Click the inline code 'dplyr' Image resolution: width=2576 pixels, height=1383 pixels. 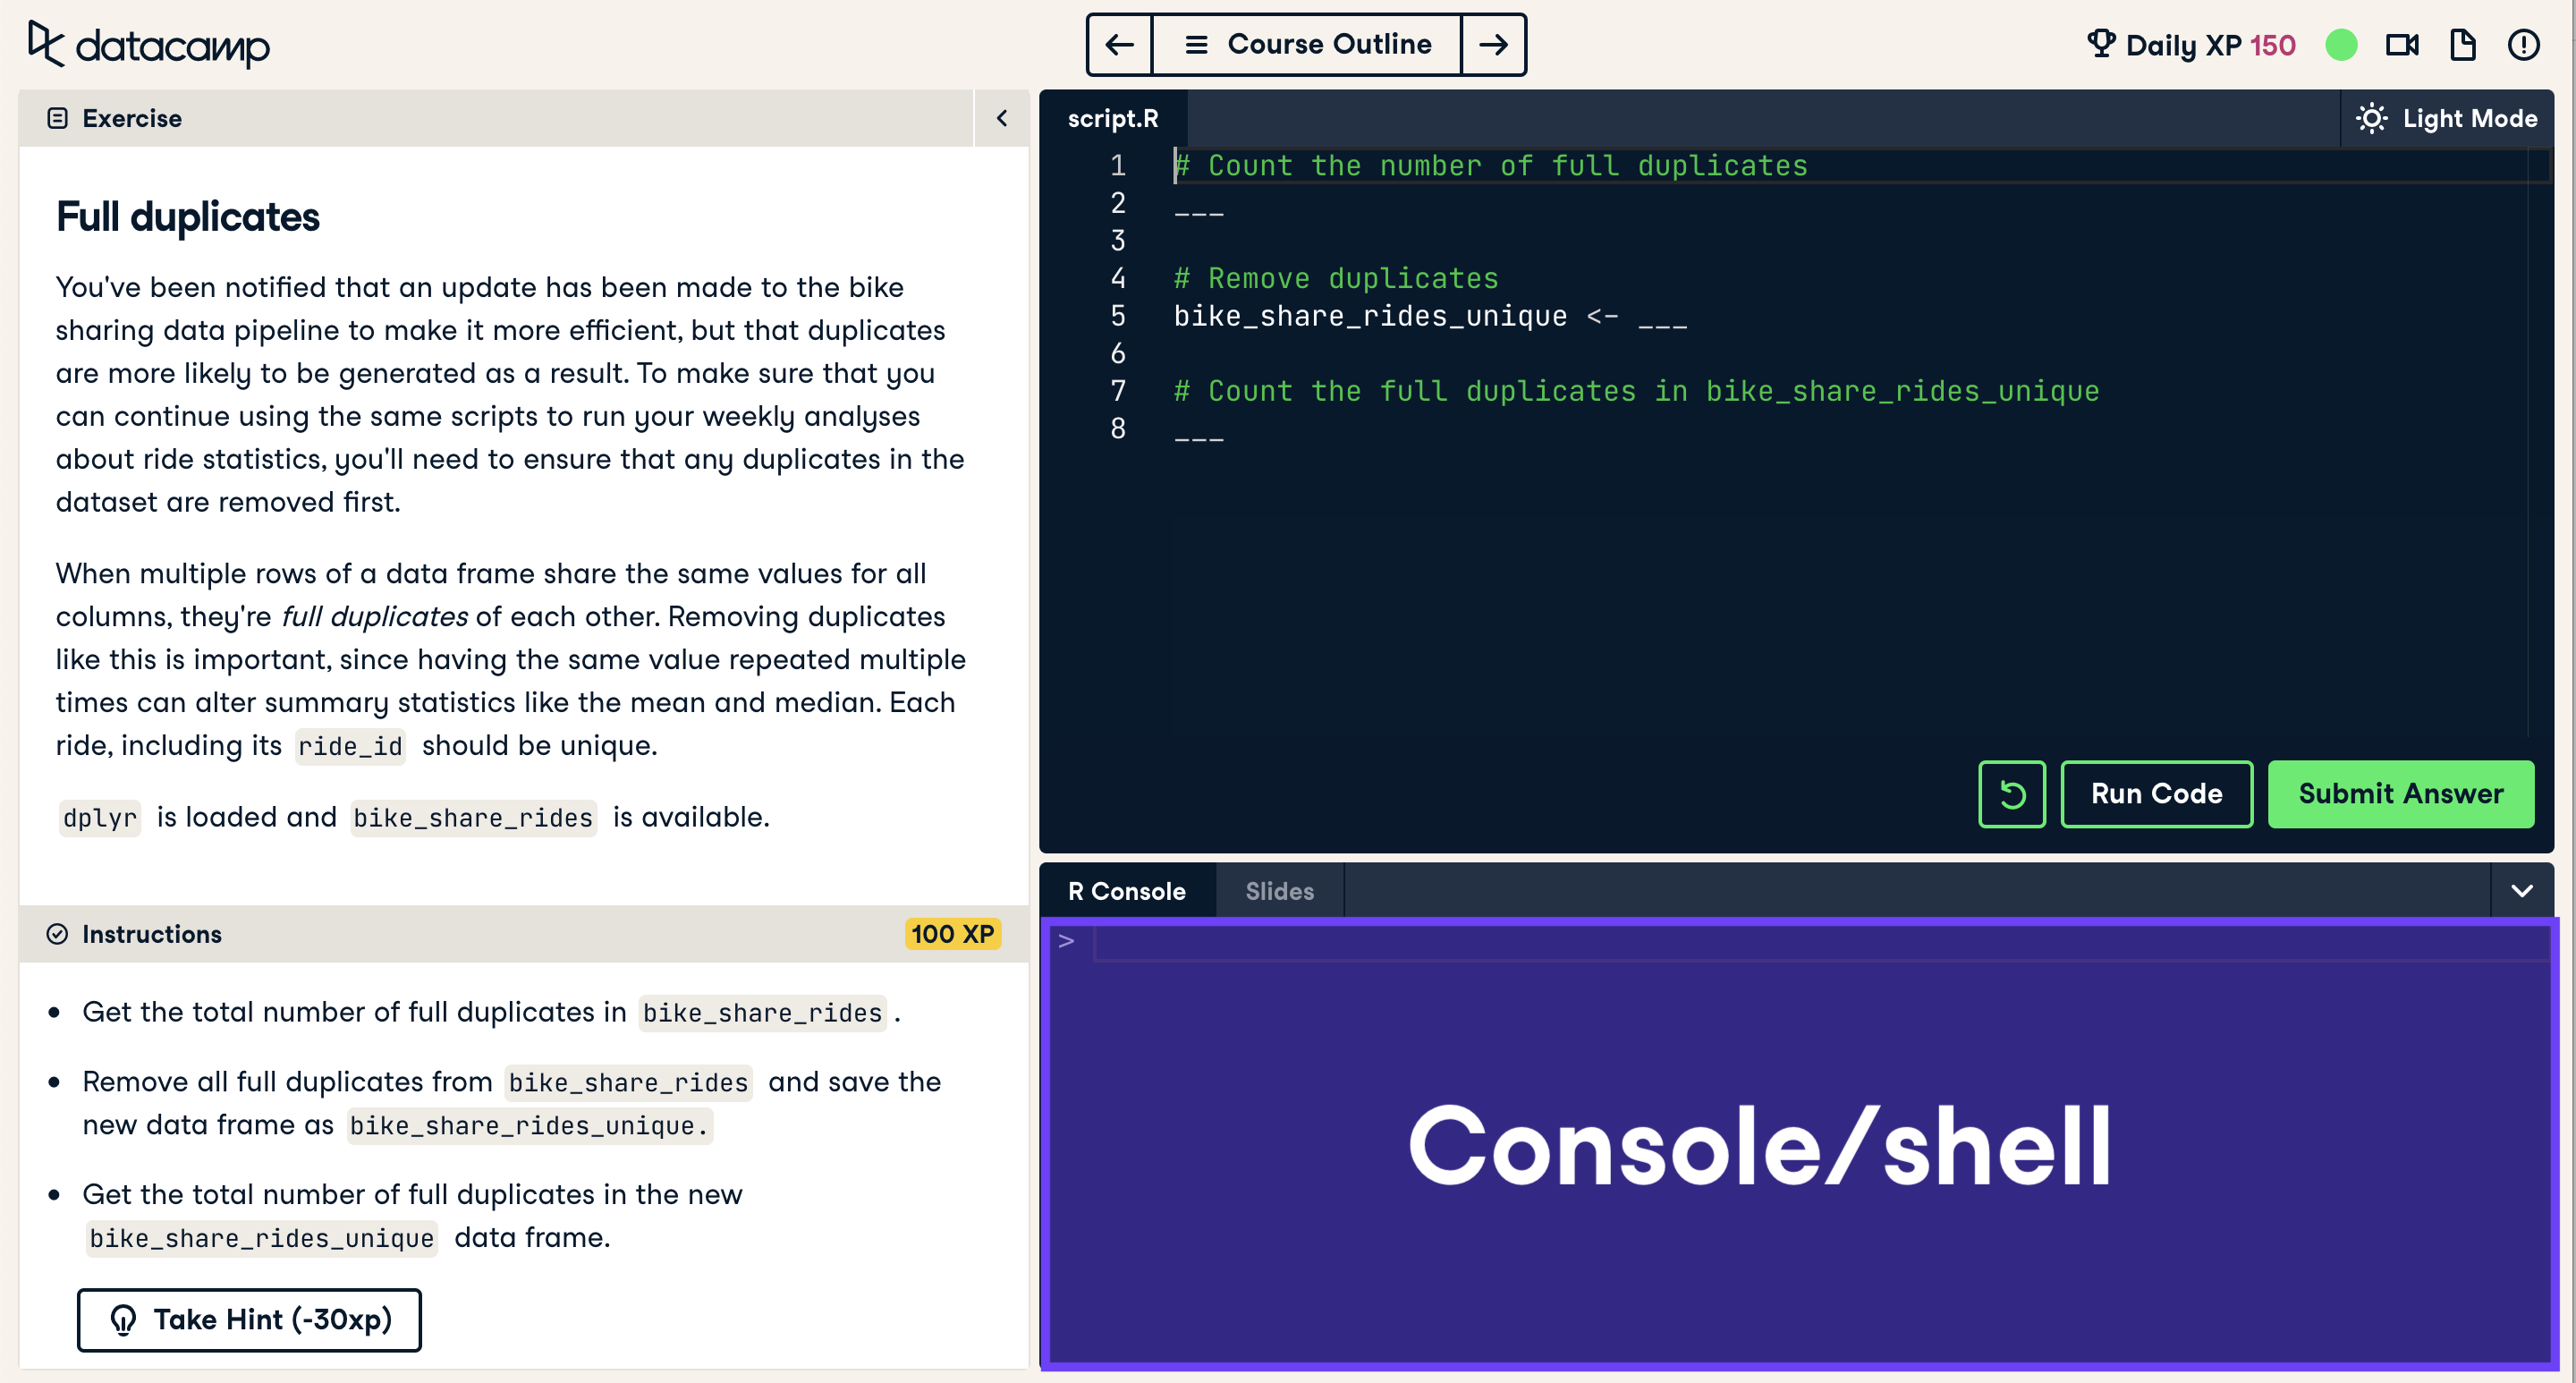(x=99, y=818)
